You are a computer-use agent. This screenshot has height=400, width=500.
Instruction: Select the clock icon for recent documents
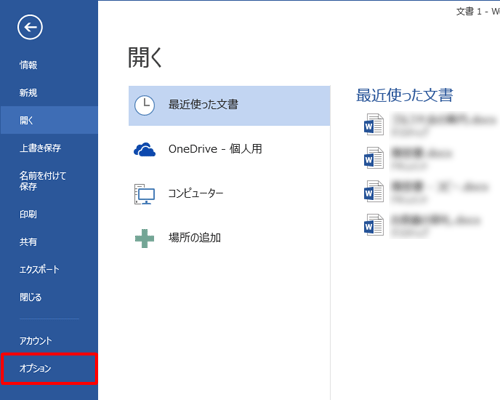pyautogui.click(x=144, y=105)
